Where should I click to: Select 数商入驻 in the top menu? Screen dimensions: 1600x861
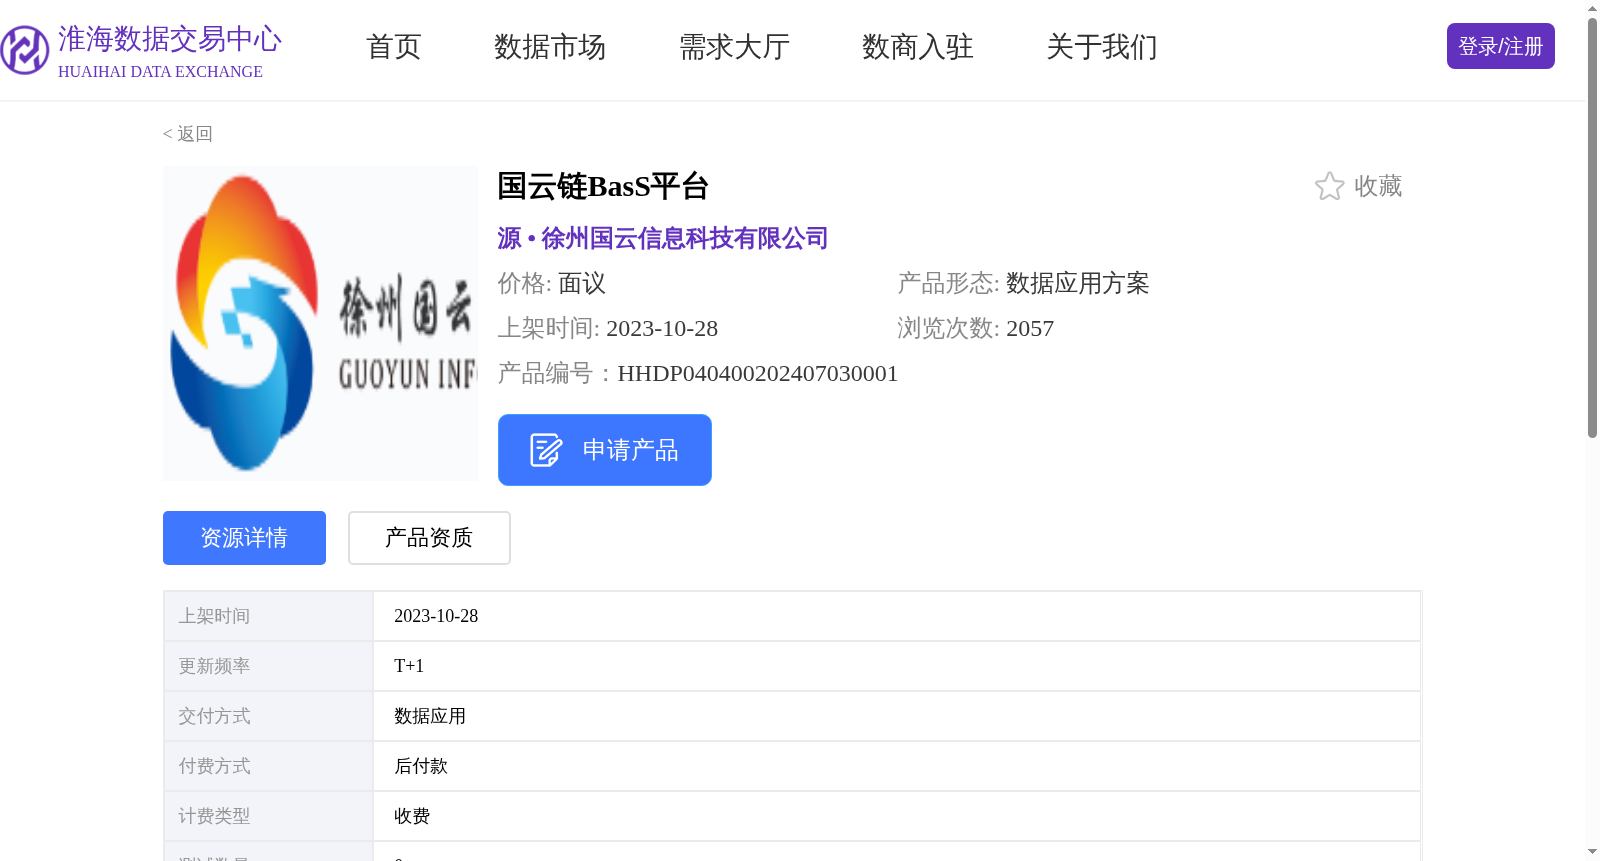(918, 47)
